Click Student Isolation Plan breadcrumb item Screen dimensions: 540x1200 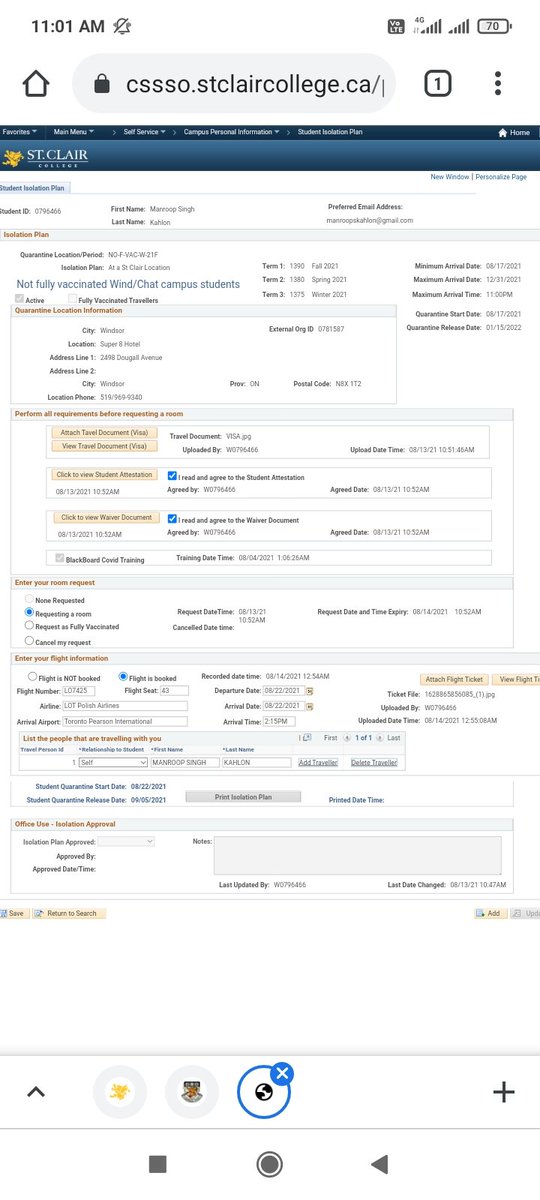coord(330,132)
